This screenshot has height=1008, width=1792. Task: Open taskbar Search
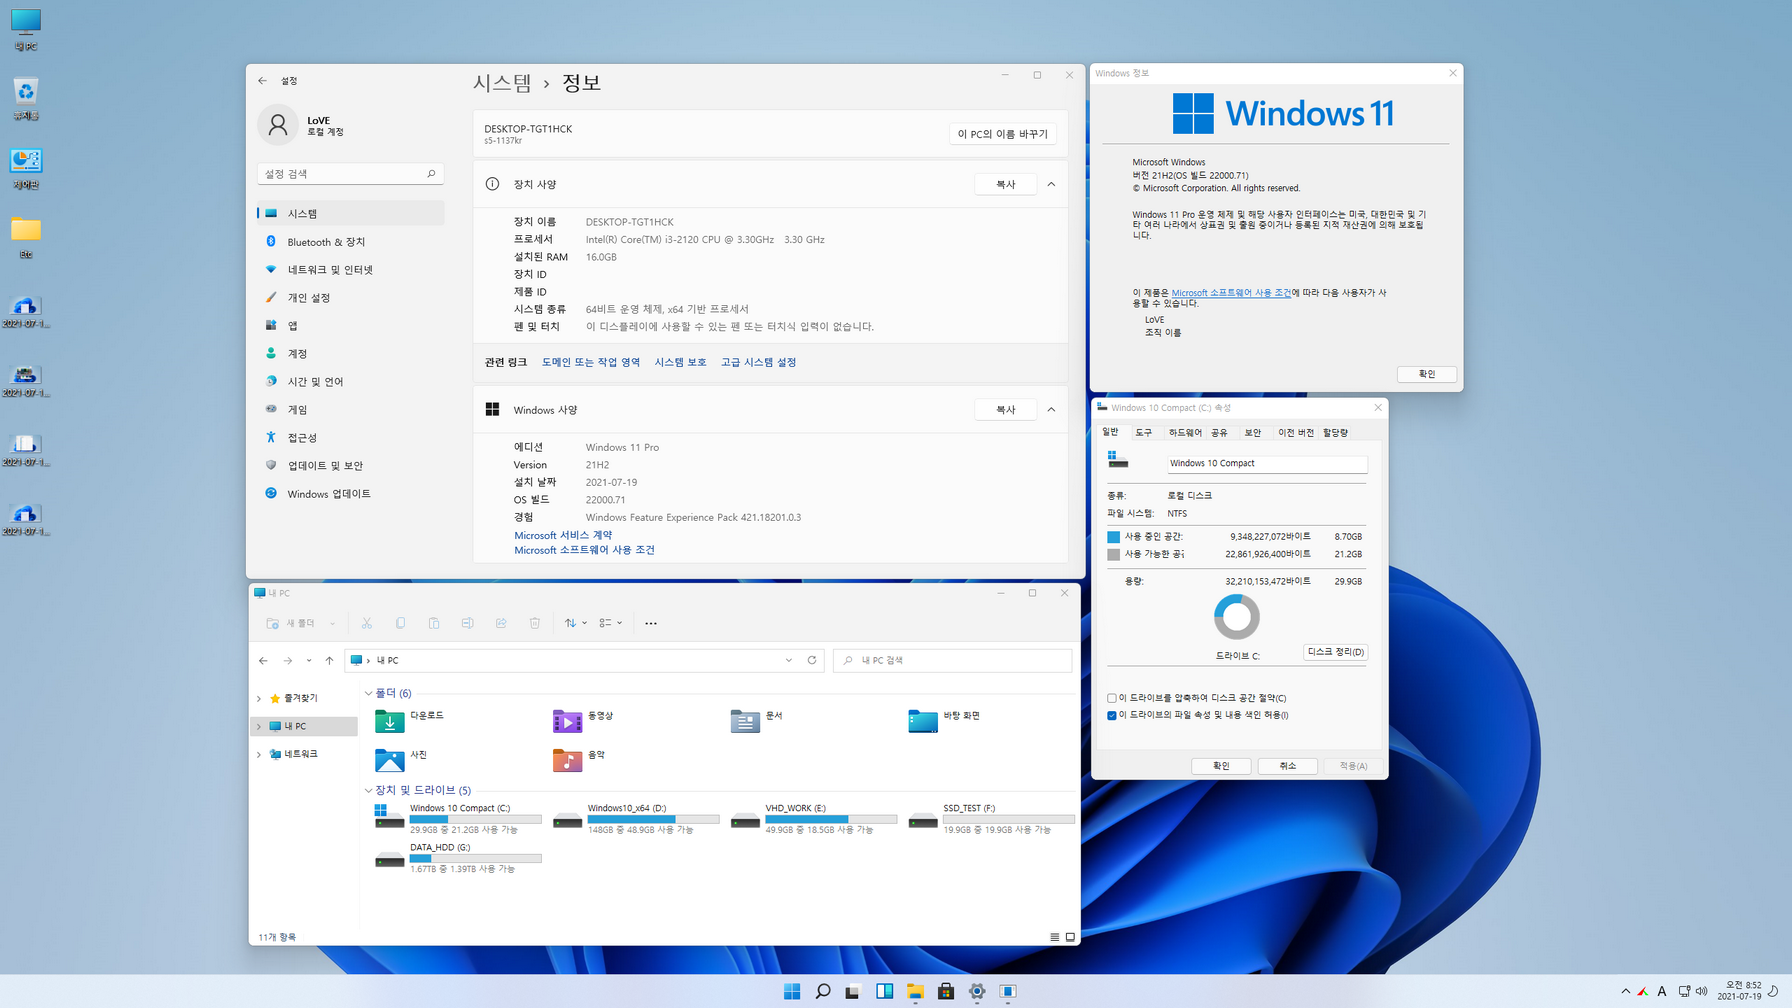click(823, 991)
